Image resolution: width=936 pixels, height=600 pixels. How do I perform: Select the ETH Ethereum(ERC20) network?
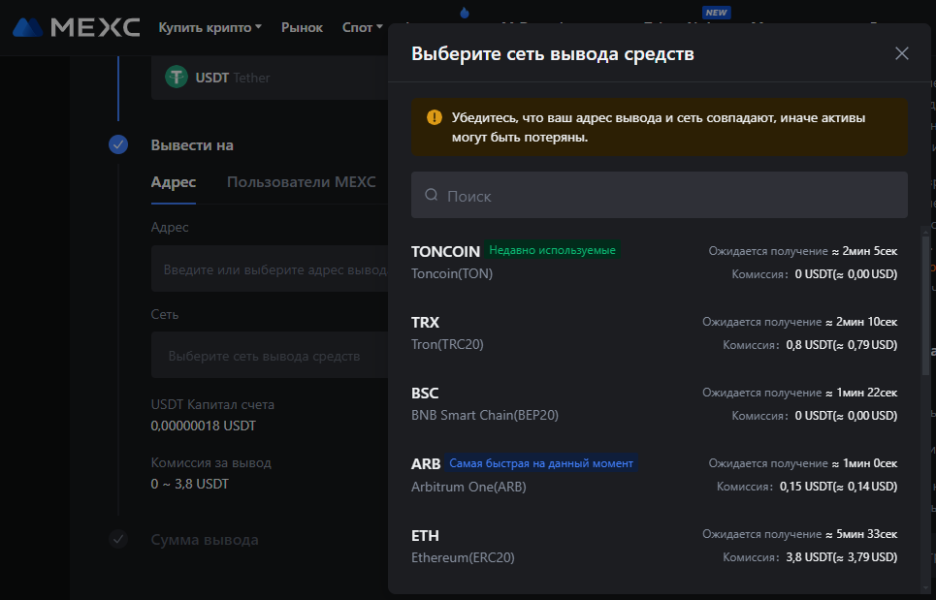tap(654, 546)
